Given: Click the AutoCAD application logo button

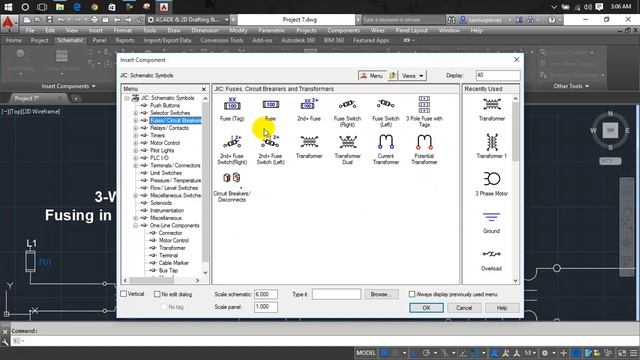Looking at the screenshot, I should 8,24.
